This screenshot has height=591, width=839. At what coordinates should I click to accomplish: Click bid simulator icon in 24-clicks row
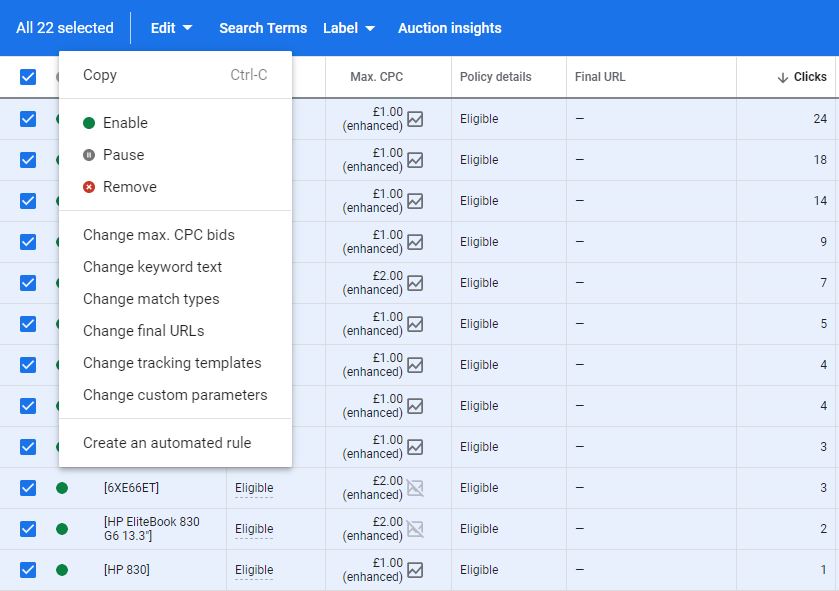pos(415,119)
